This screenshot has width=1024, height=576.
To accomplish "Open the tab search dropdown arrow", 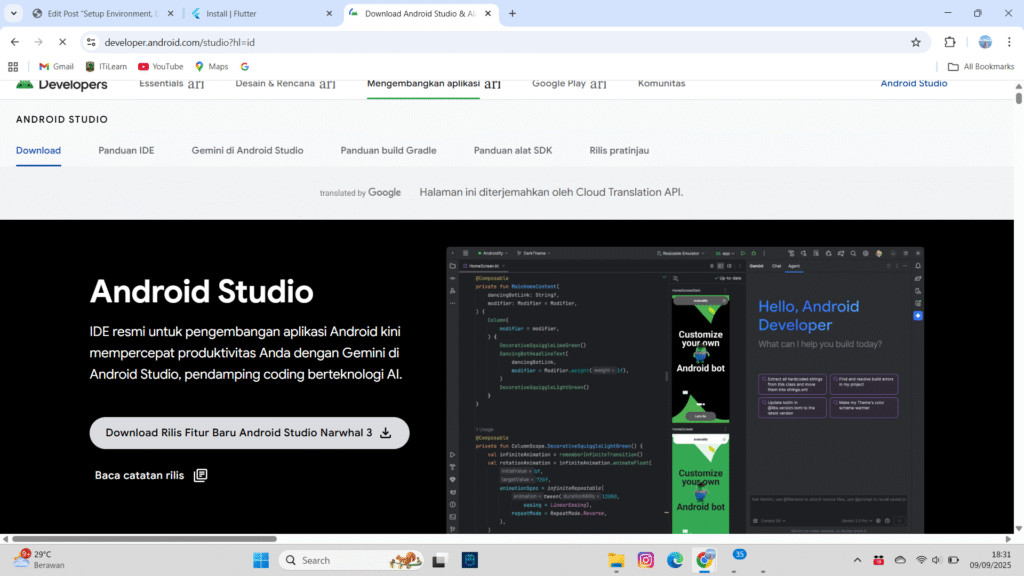I will click(14, 13).
